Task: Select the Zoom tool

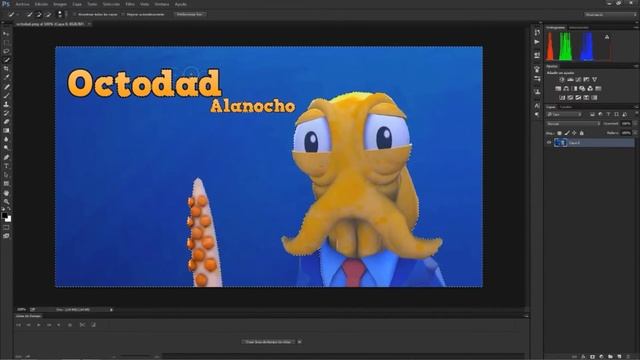Action: pyautogui.click(x=6, y=201)
